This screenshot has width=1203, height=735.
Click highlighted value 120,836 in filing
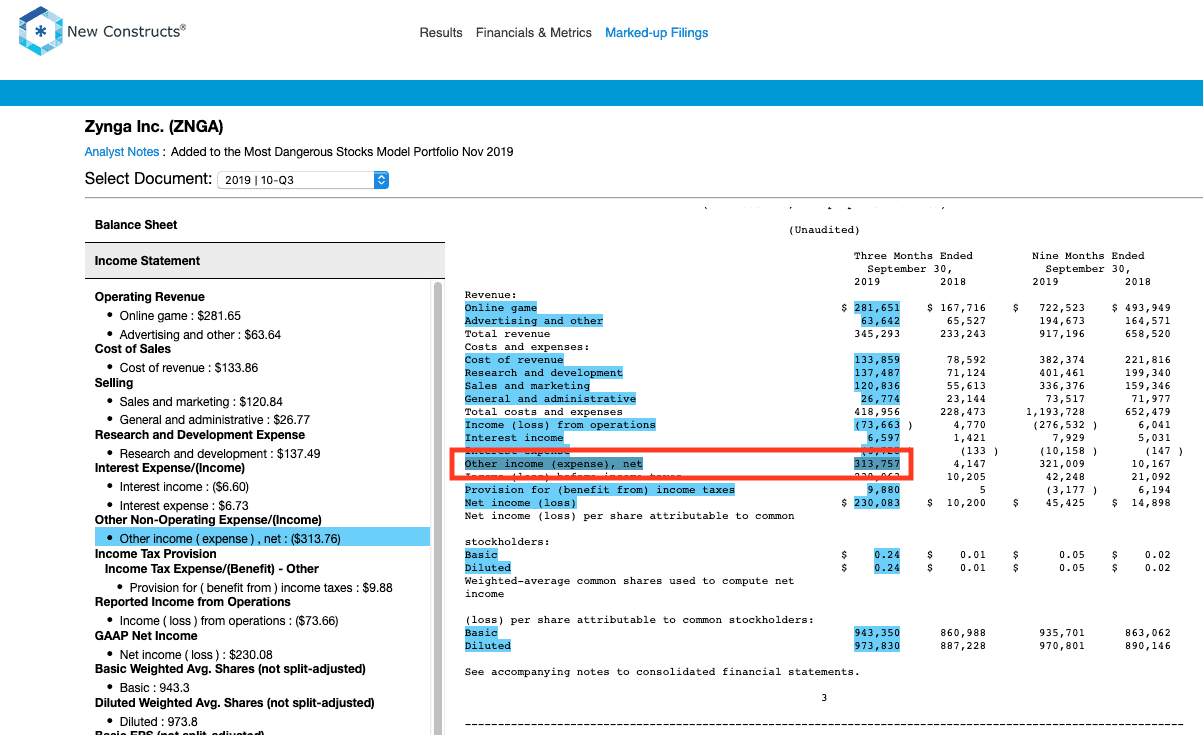877,386
